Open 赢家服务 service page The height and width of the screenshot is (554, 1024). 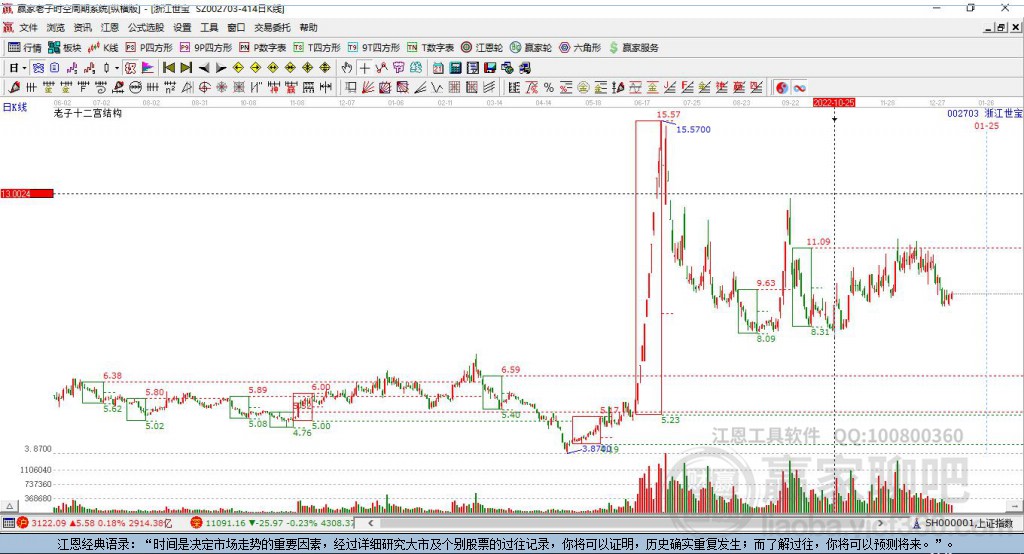633,48
